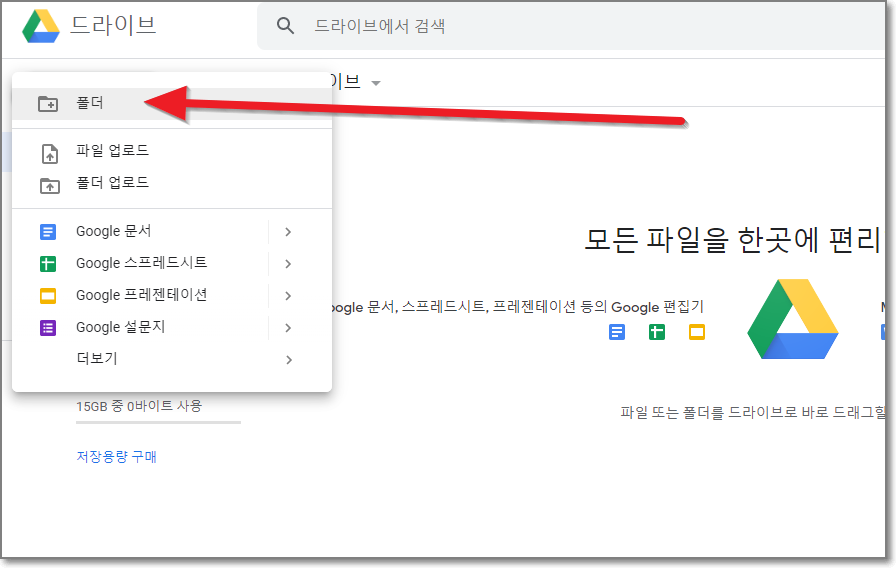Choose 폴더 업로드 from the menu
The image size is (896, 568).
(x=171, y=183)
